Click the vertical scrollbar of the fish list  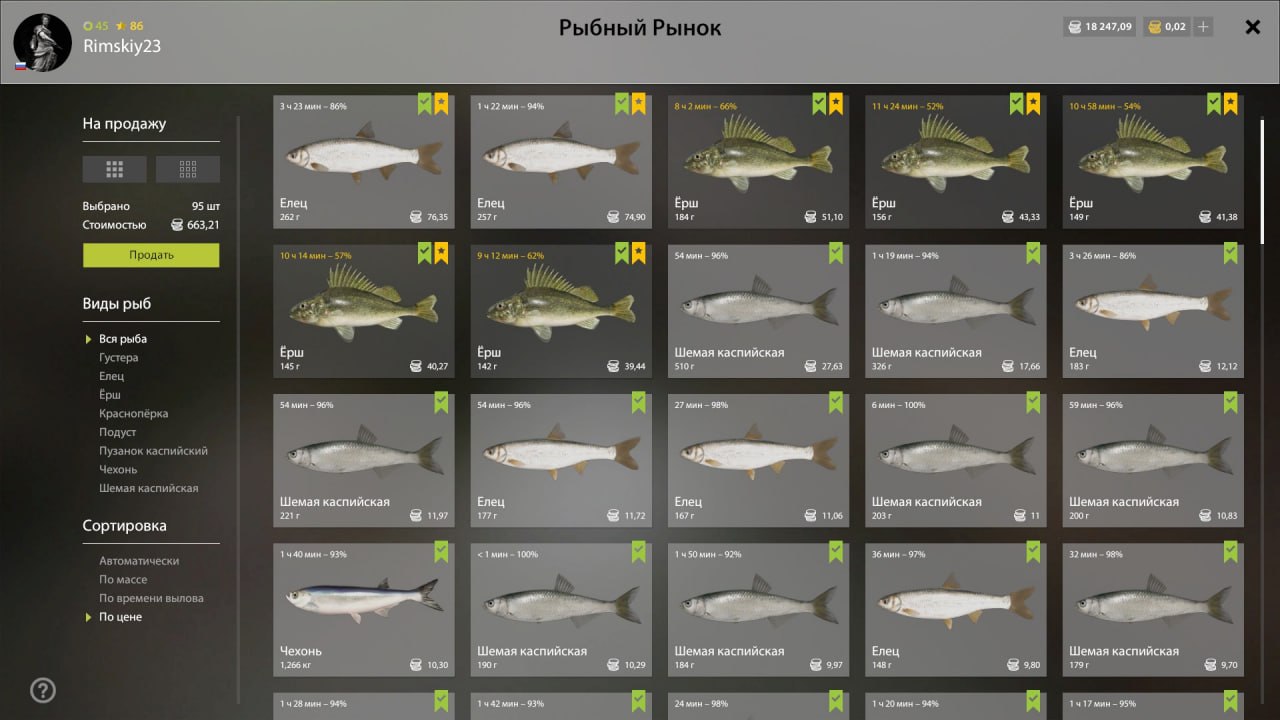1262,182
